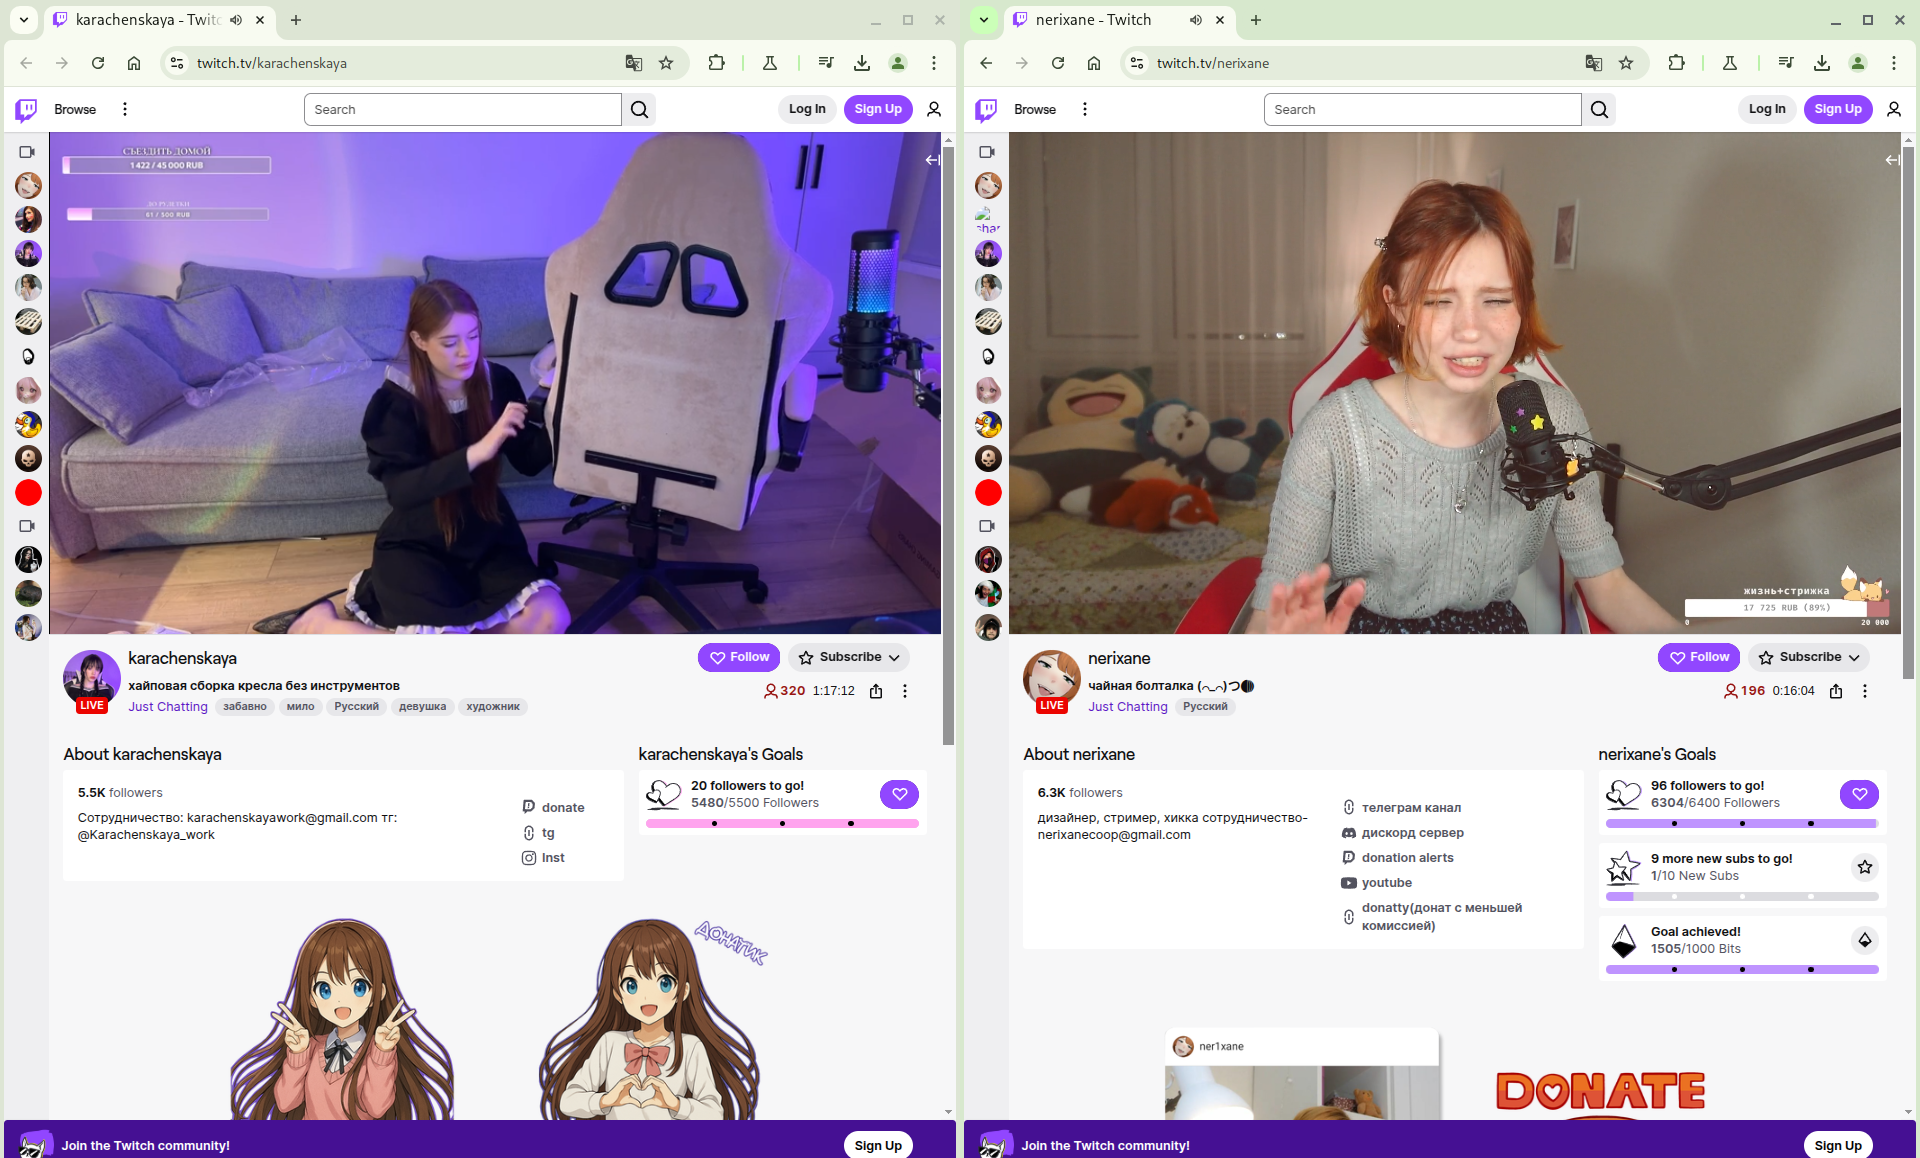Open tab search dropdown in right browser window
Image resolution: width=1920 pixels, height=1158 pixels.
tap(984, 20)
